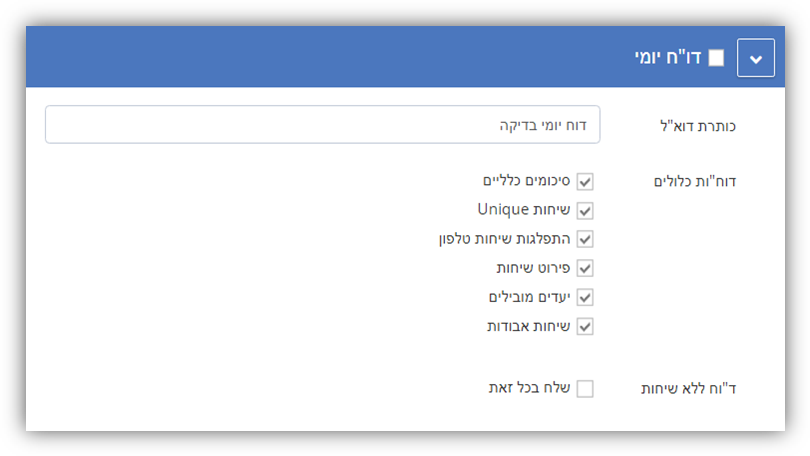Uncheck the יעדים מובילים checkbox
Viewport: 810px width, 456px height.
click(x=585, y=297)
